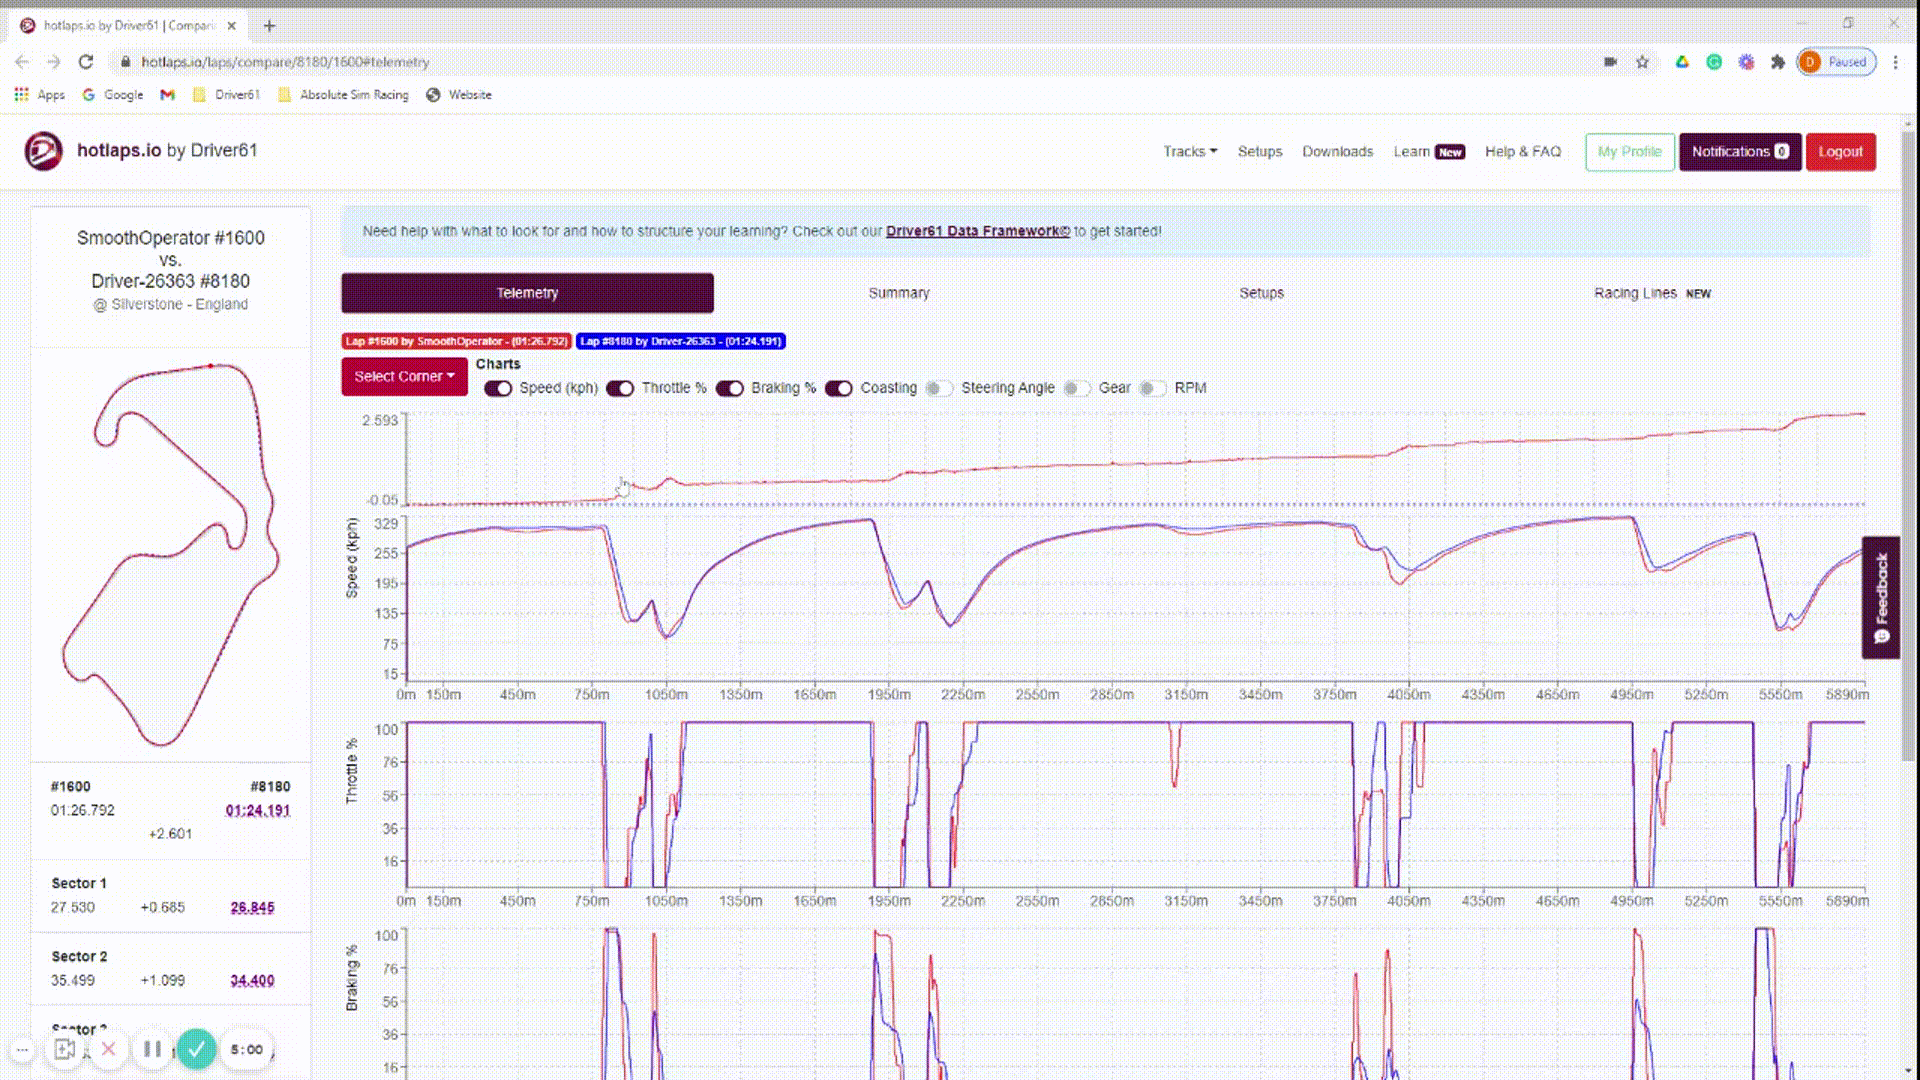This screenshot has width=1920, height=1080.
Task: Follow the Driver61 Data Framework link
Action: (977, 231)
